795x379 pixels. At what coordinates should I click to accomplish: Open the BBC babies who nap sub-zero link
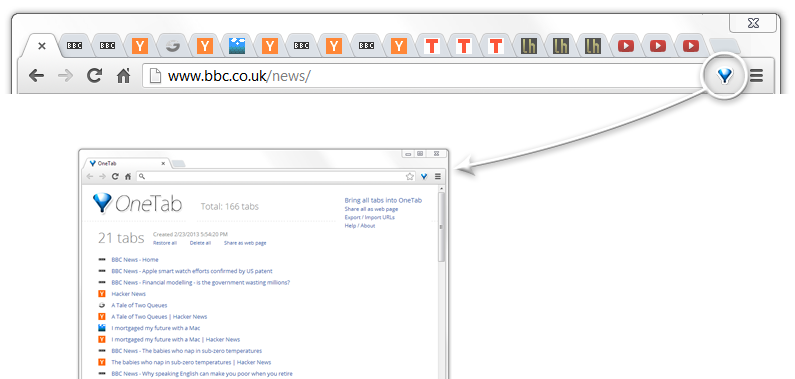click(187, 351)
